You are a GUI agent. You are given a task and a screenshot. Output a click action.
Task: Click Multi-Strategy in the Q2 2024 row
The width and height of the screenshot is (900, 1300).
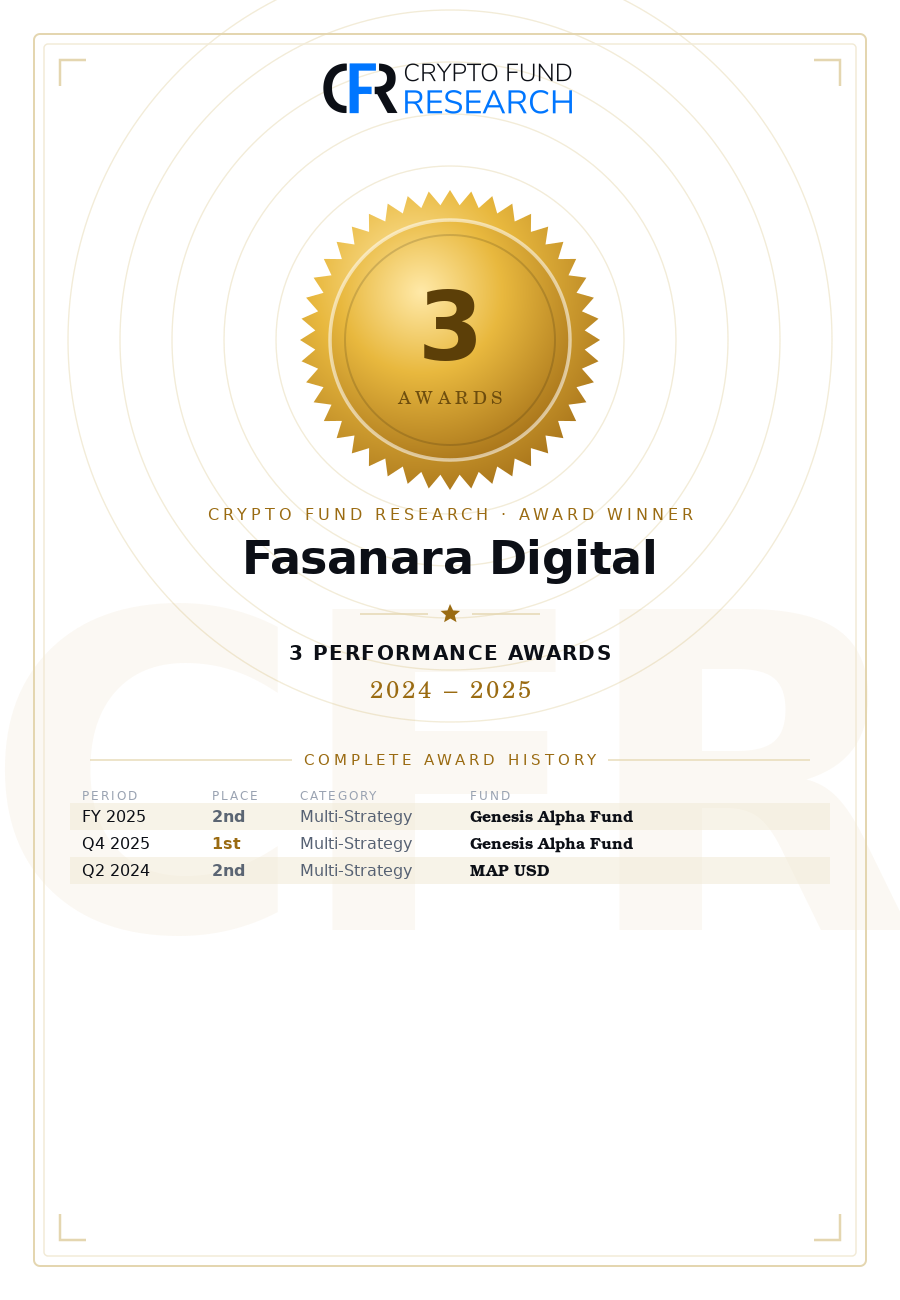356,871
